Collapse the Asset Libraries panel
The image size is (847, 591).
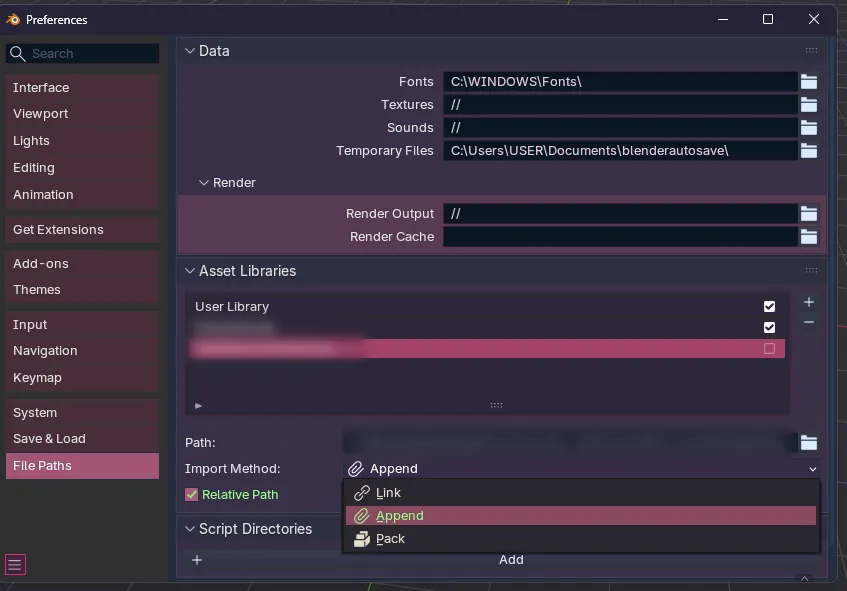pyautogui.click(x=190, y=271)
